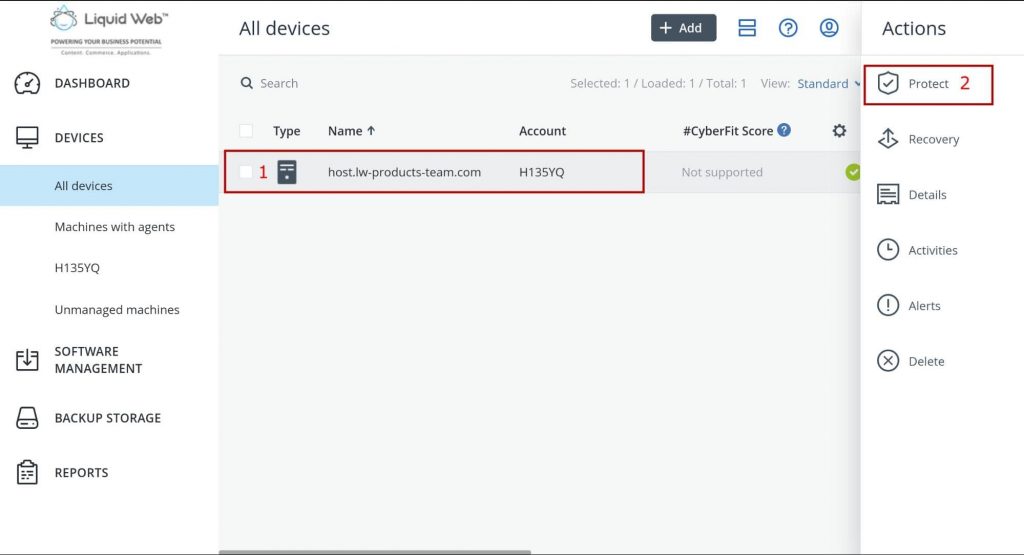Toggle checkbox for host.lw-products-team.com row
1024x555 pixels.
(246, 172)
